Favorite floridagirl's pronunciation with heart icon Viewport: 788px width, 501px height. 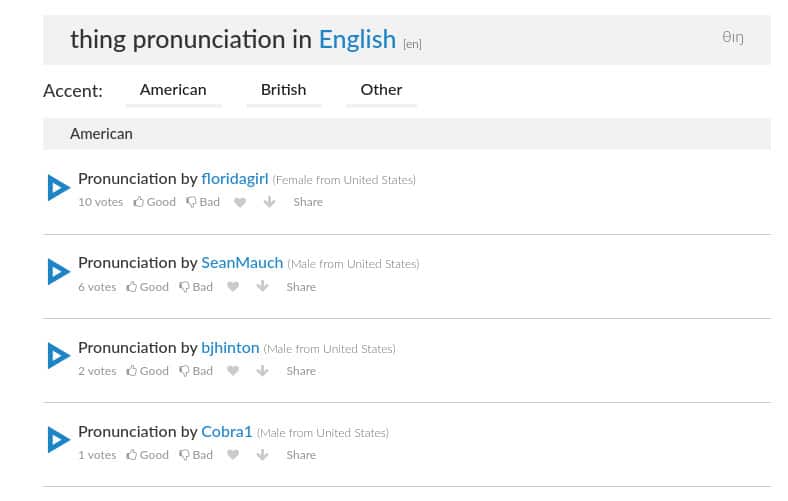point(240,203)
